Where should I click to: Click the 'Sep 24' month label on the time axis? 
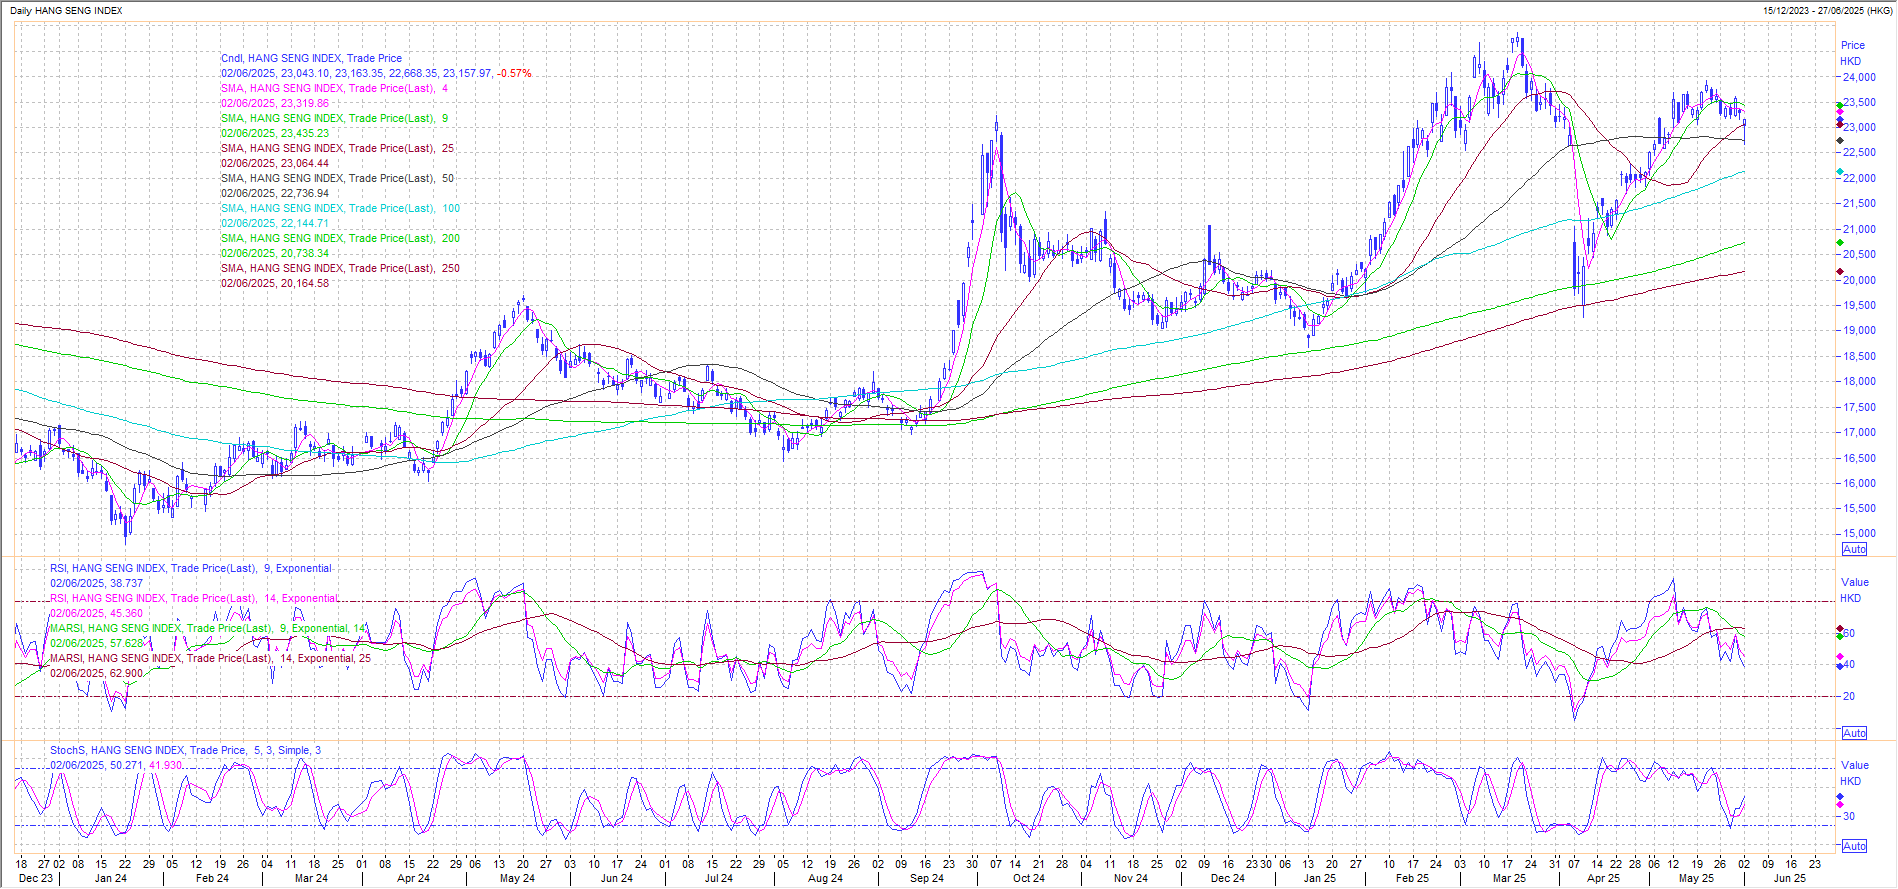(926, 878)
